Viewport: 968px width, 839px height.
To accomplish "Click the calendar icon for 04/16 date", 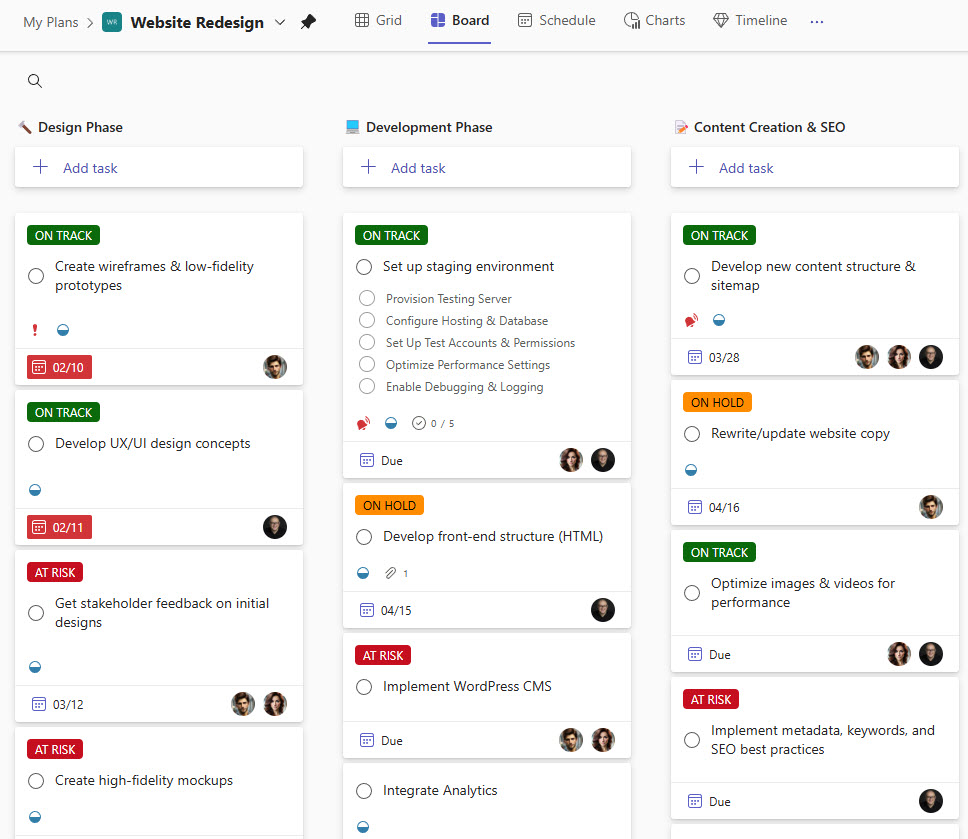I will click(x=695, y=507).
